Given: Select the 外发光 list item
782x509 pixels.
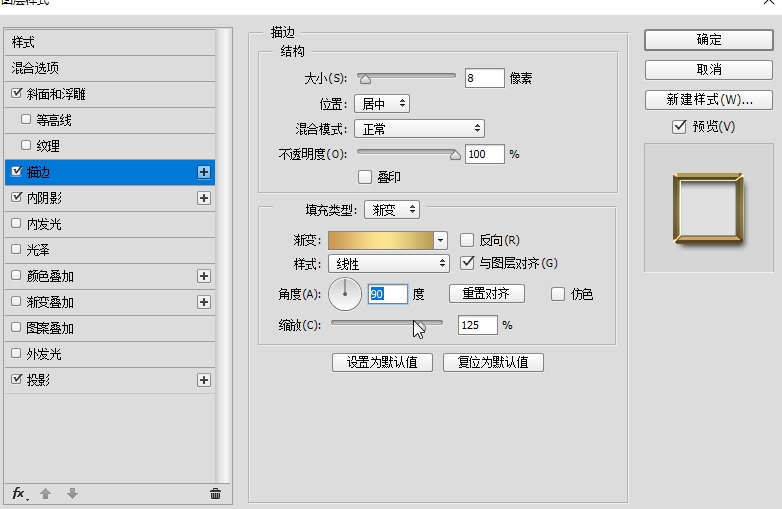Looking at the screenshot, I should (110, 354).
